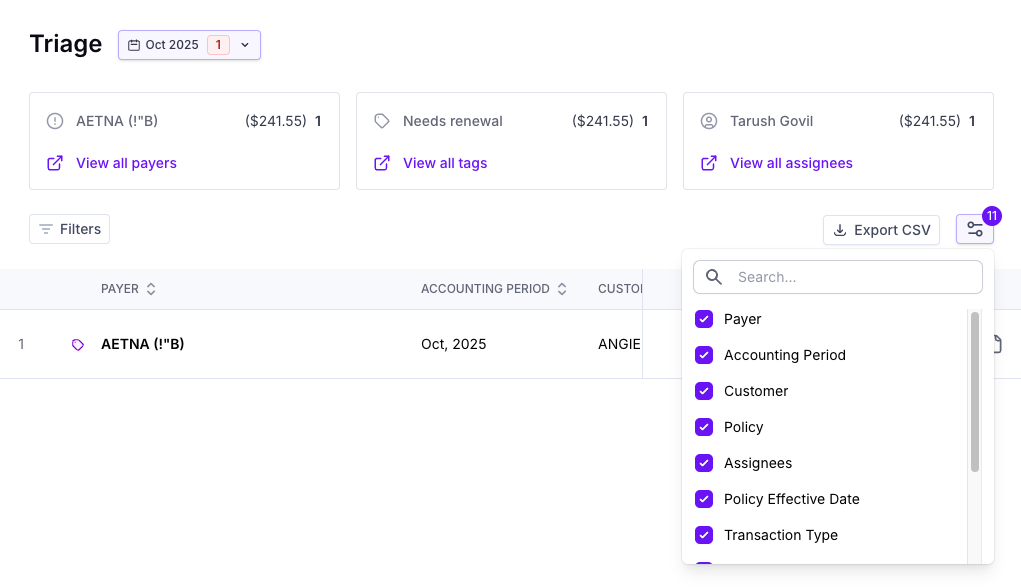
Task: Click the column picker scrollbar thumb
Action: [x=975, y=392]
